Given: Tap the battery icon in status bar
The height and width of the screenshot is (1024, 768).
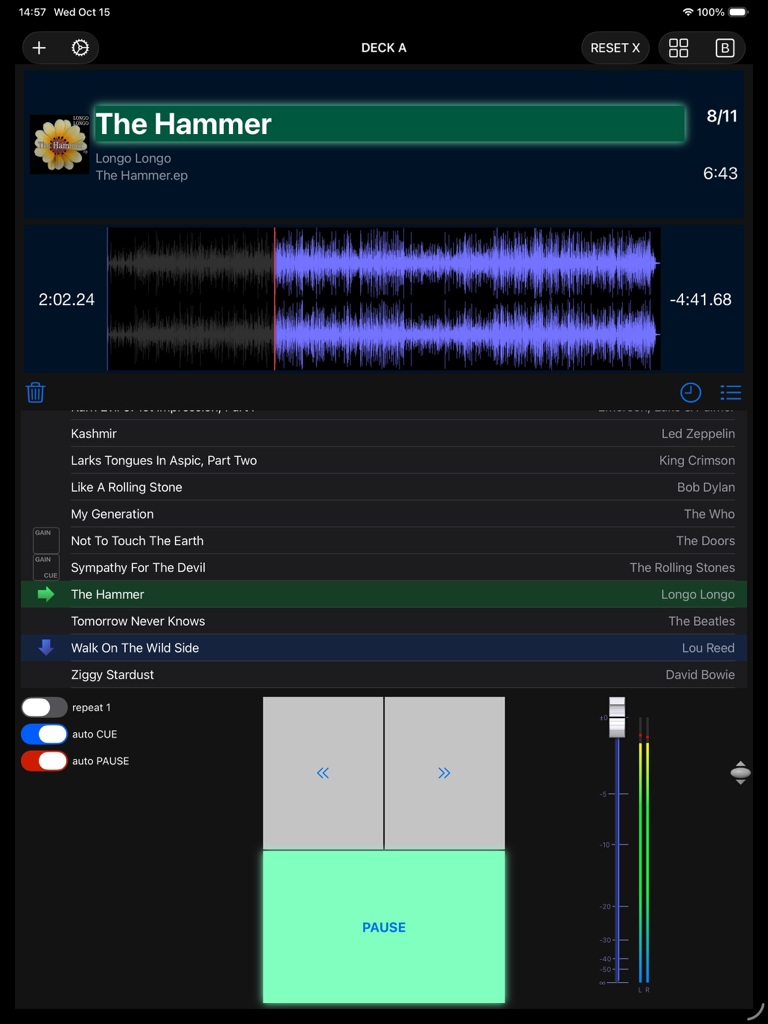Looking at the screenshot, I should (x=738, y=12).
